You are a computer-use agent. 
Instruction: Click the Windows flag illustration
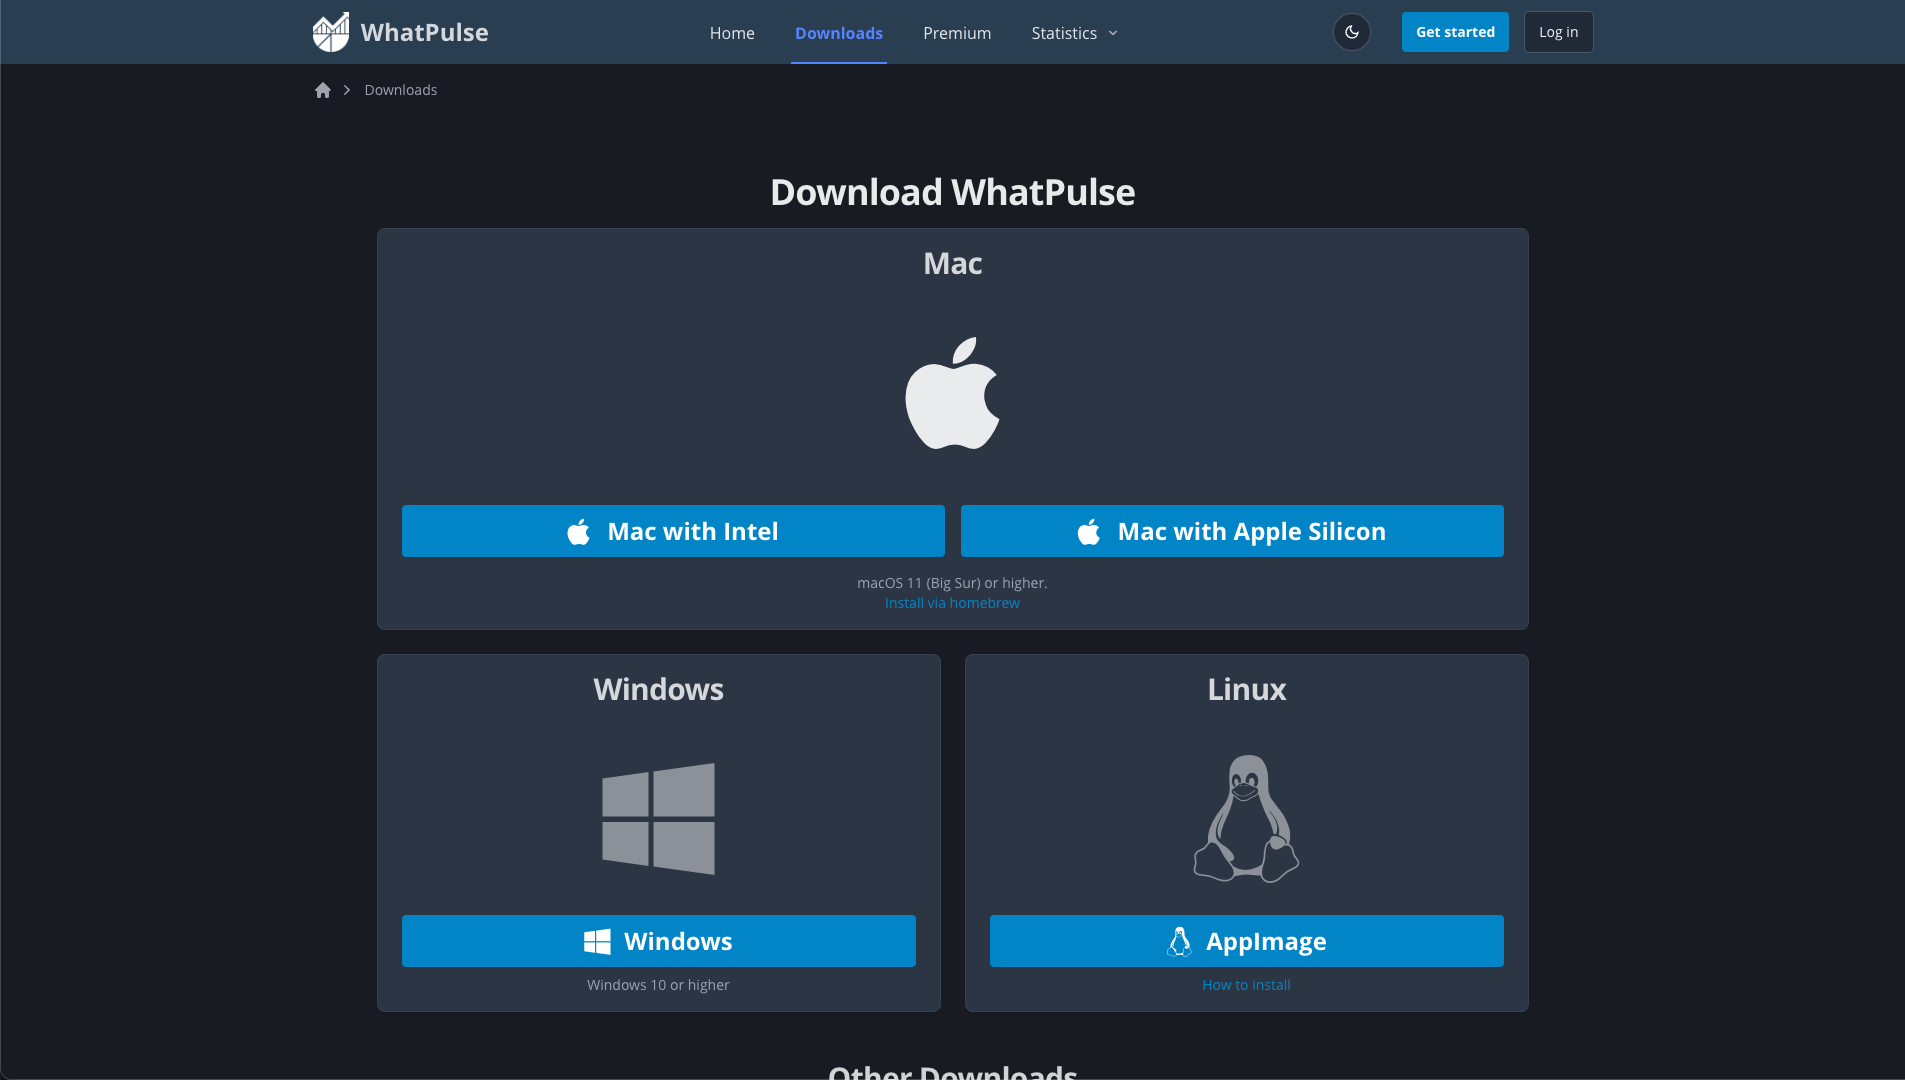(x=658, y=818)
